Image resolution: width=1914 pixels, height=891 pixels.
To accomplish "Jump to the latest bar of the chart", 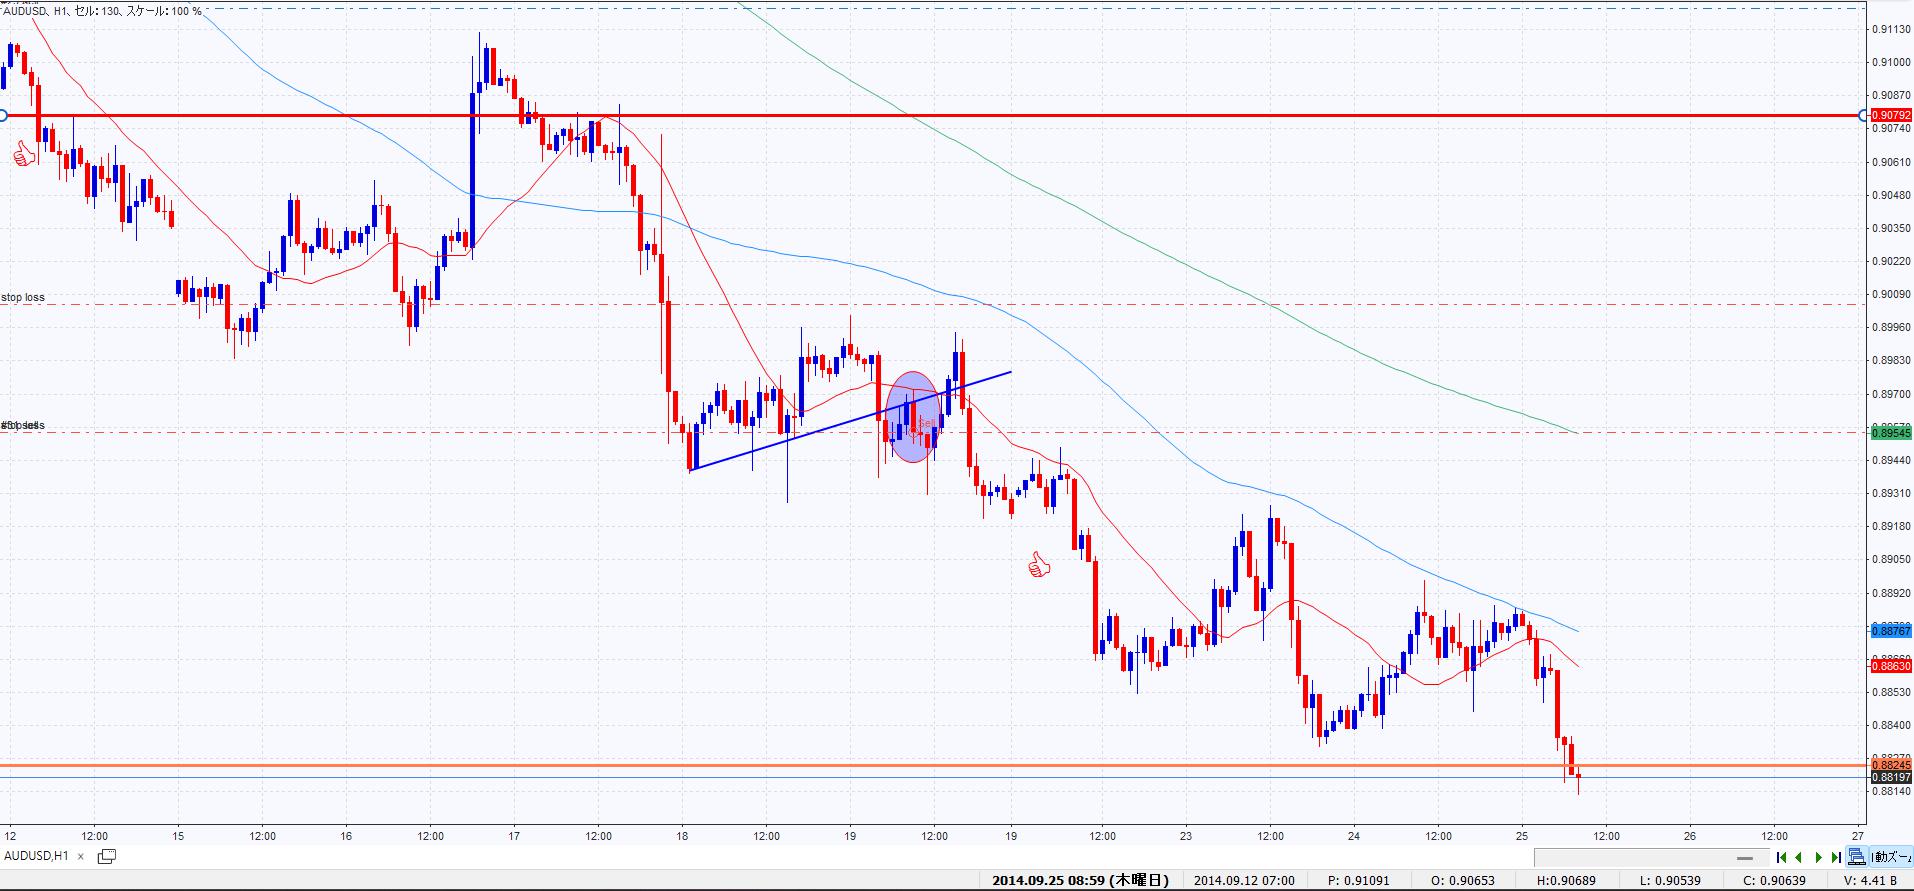I will [x=1836, y=857].
